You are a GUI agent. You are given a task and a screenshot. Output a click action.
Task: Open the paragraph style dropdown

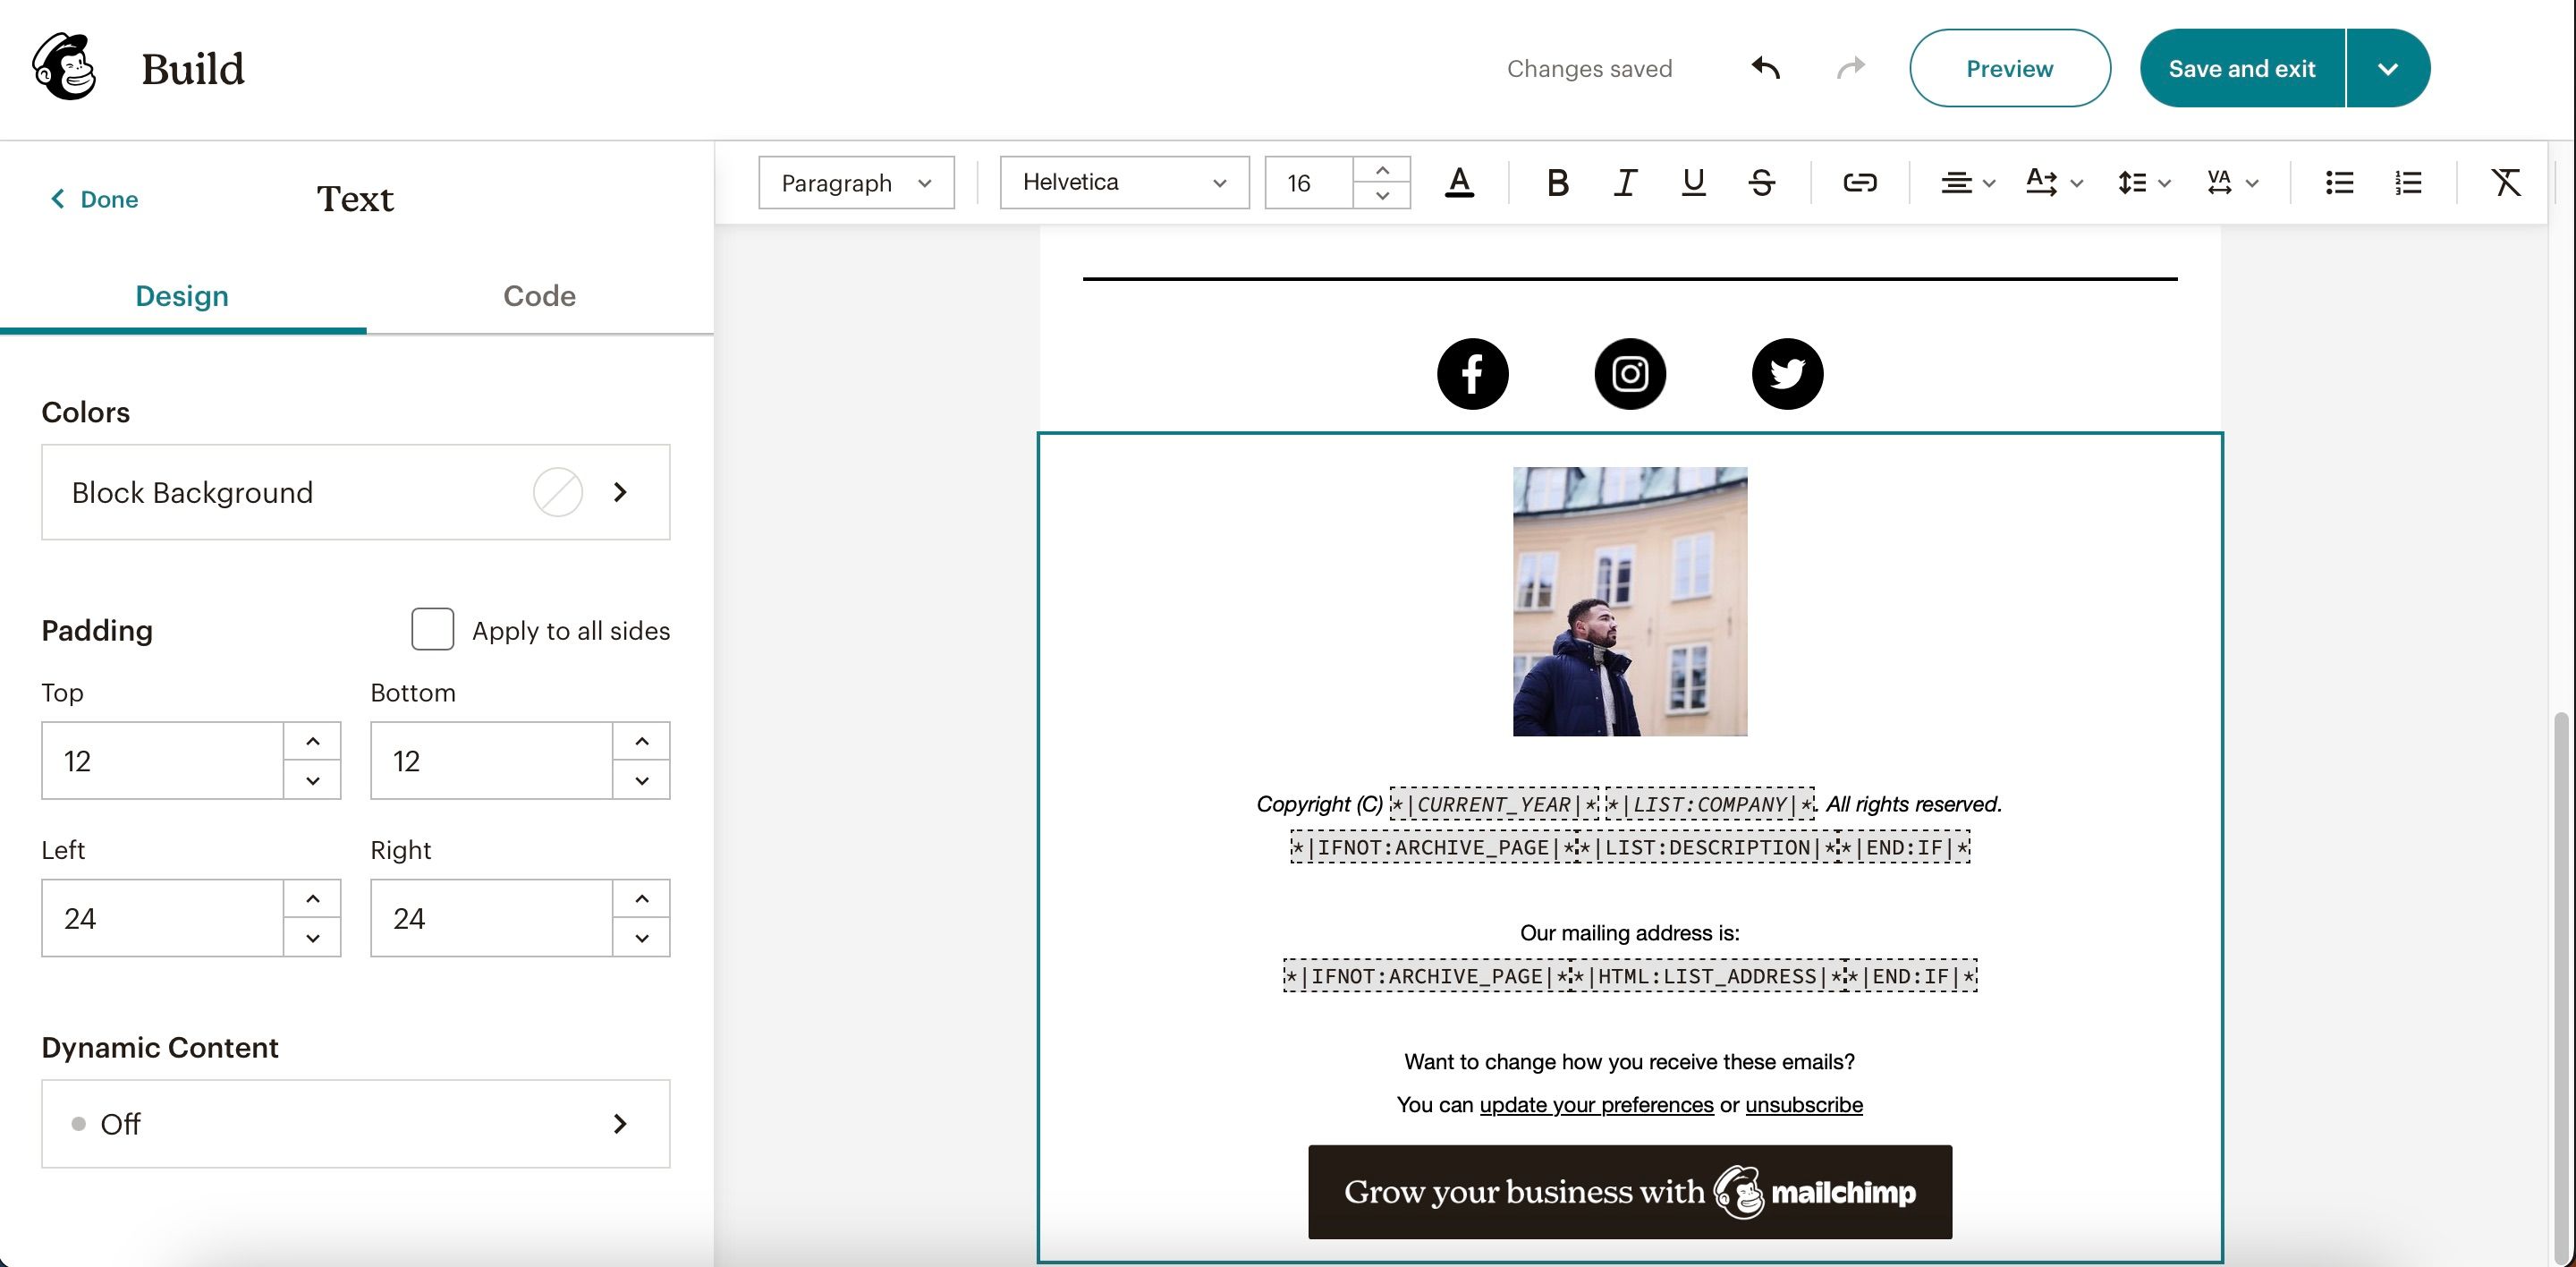click(856, 182)
